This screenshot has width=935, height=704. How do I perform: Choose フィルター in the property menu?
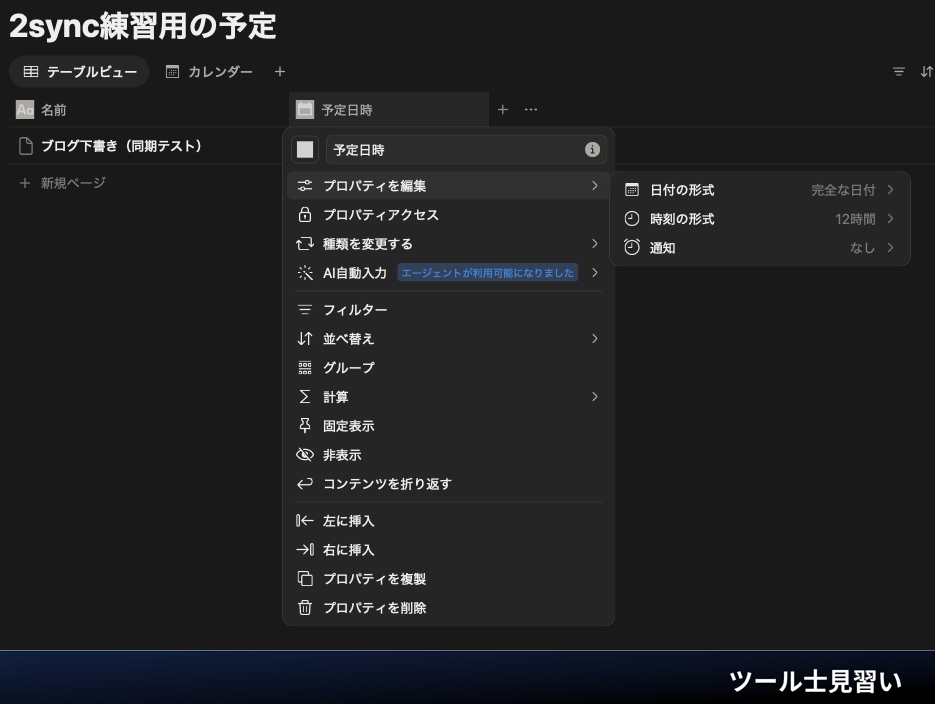point(448,310)
